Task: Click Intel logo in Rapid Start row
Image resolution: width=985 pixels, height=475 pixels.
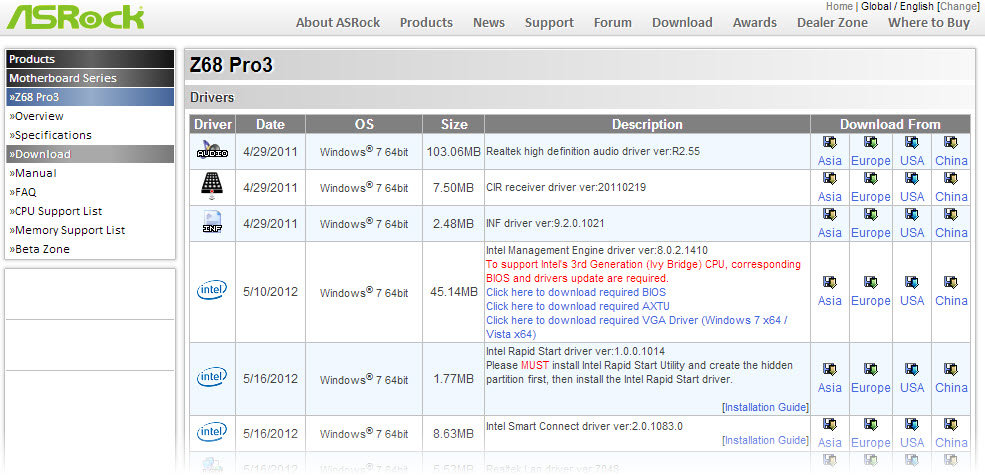Action: click(212, 378)
